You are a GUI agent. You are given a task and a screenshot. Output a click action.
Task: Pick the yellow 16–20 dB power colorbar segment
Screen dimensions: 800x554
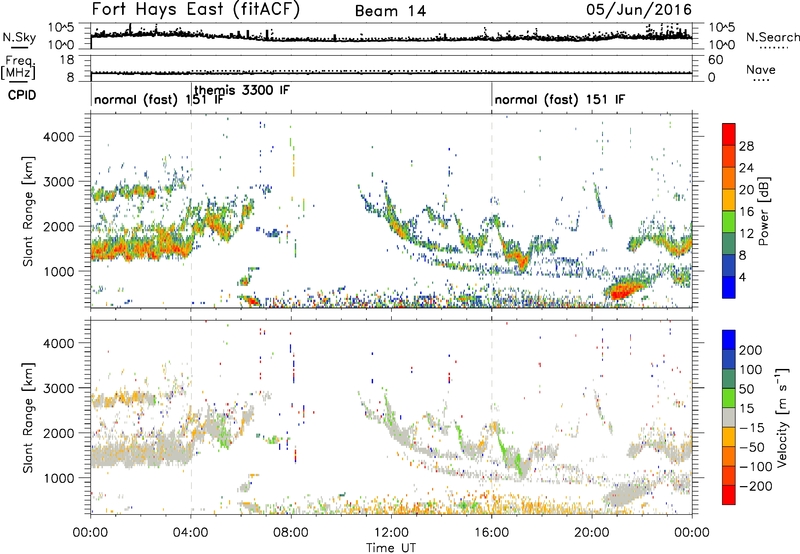tap(729, 200)
